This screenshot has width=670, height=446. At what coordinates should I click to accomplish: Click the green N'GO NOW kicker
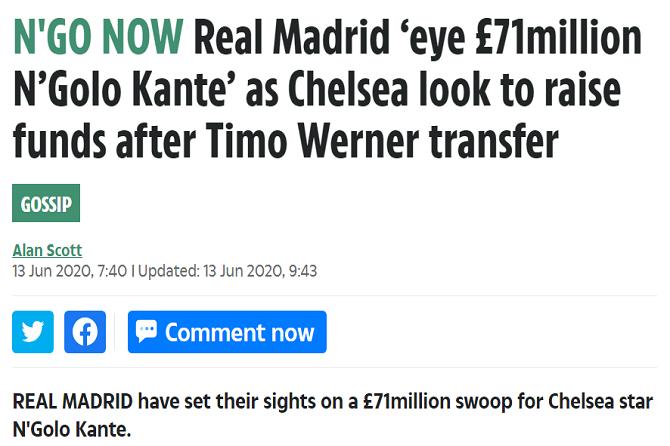pos(98,40)
